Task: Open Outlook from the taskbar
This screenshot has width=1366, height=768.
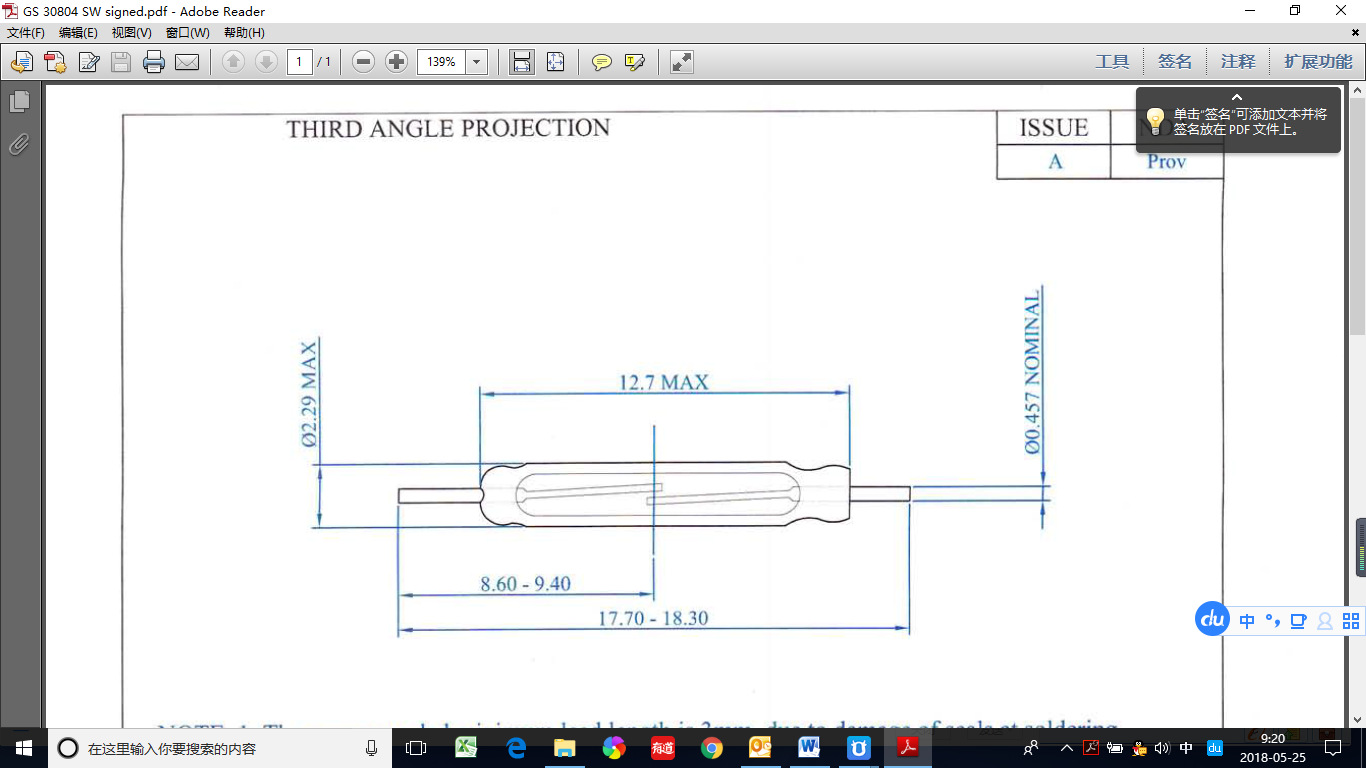Action: [x=761, y=748]
